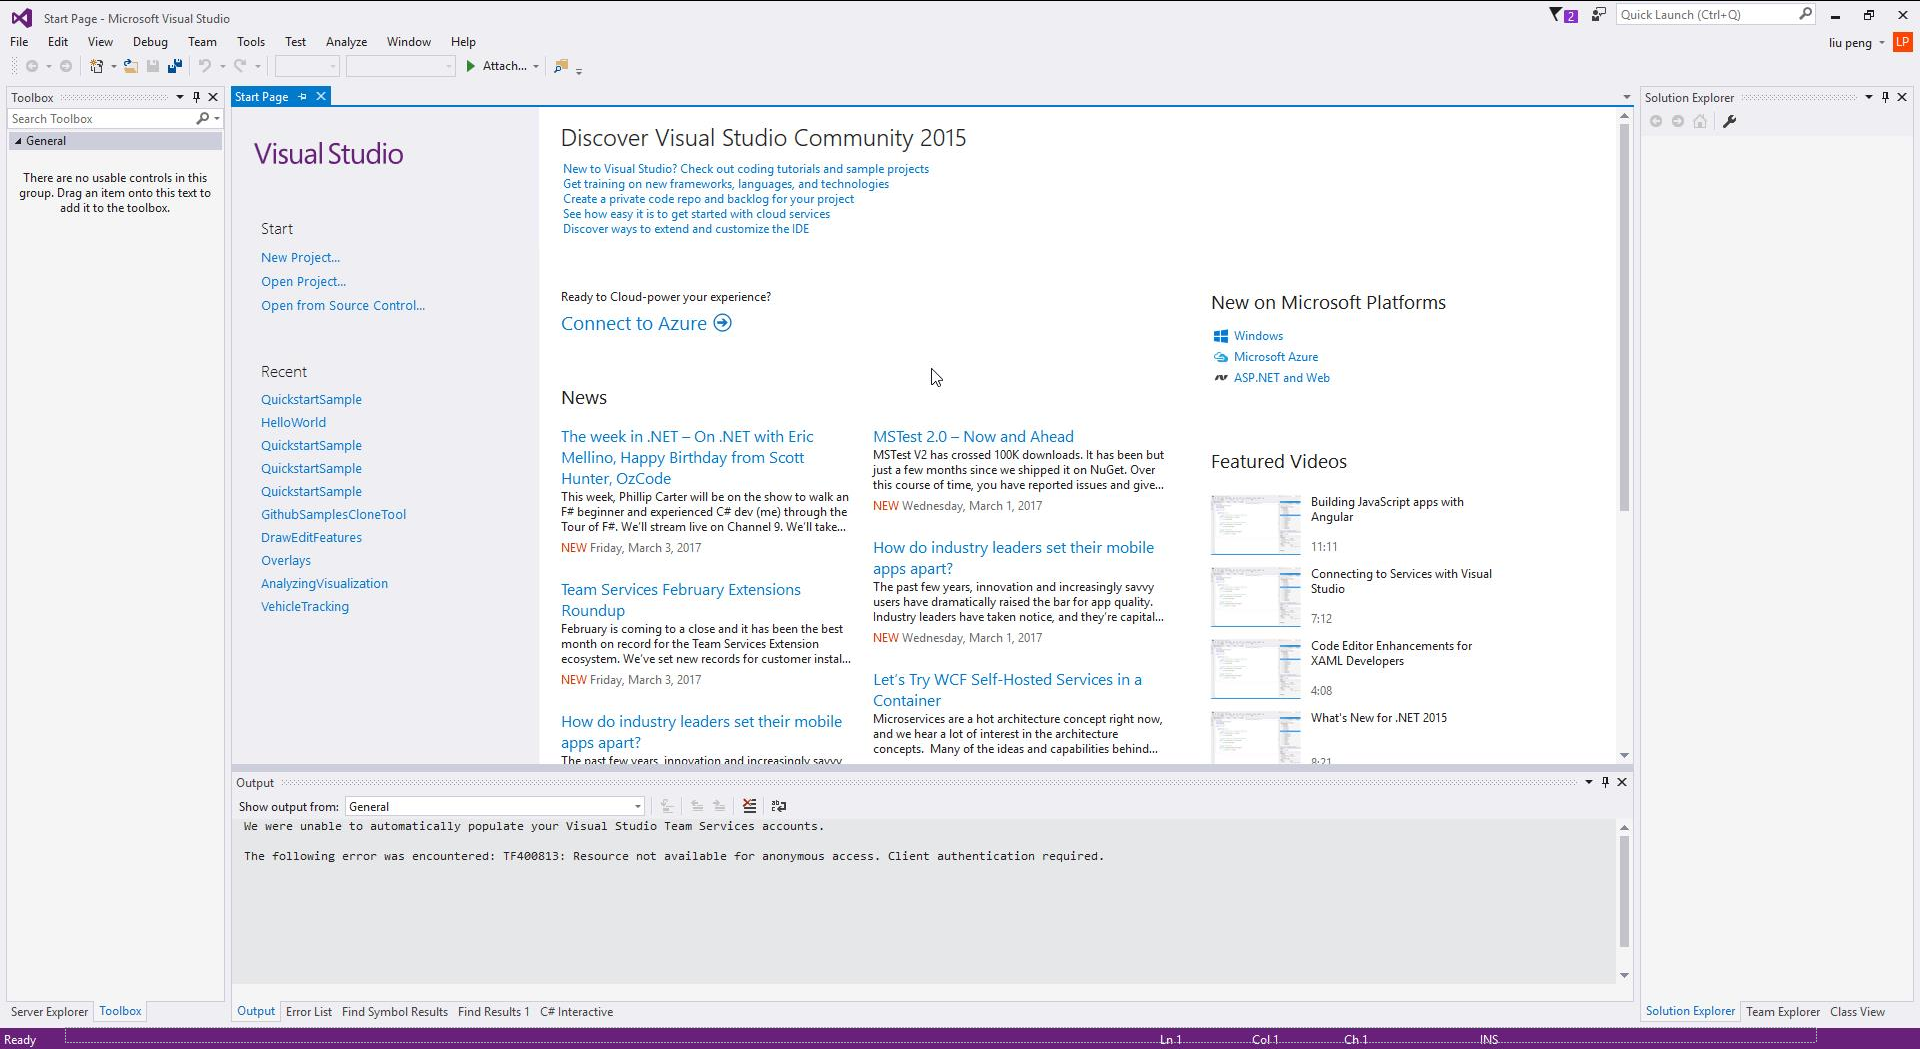Click the LP account avatar
The height and width of the screenshot is (1049, 1920).
coord(1902,42)
